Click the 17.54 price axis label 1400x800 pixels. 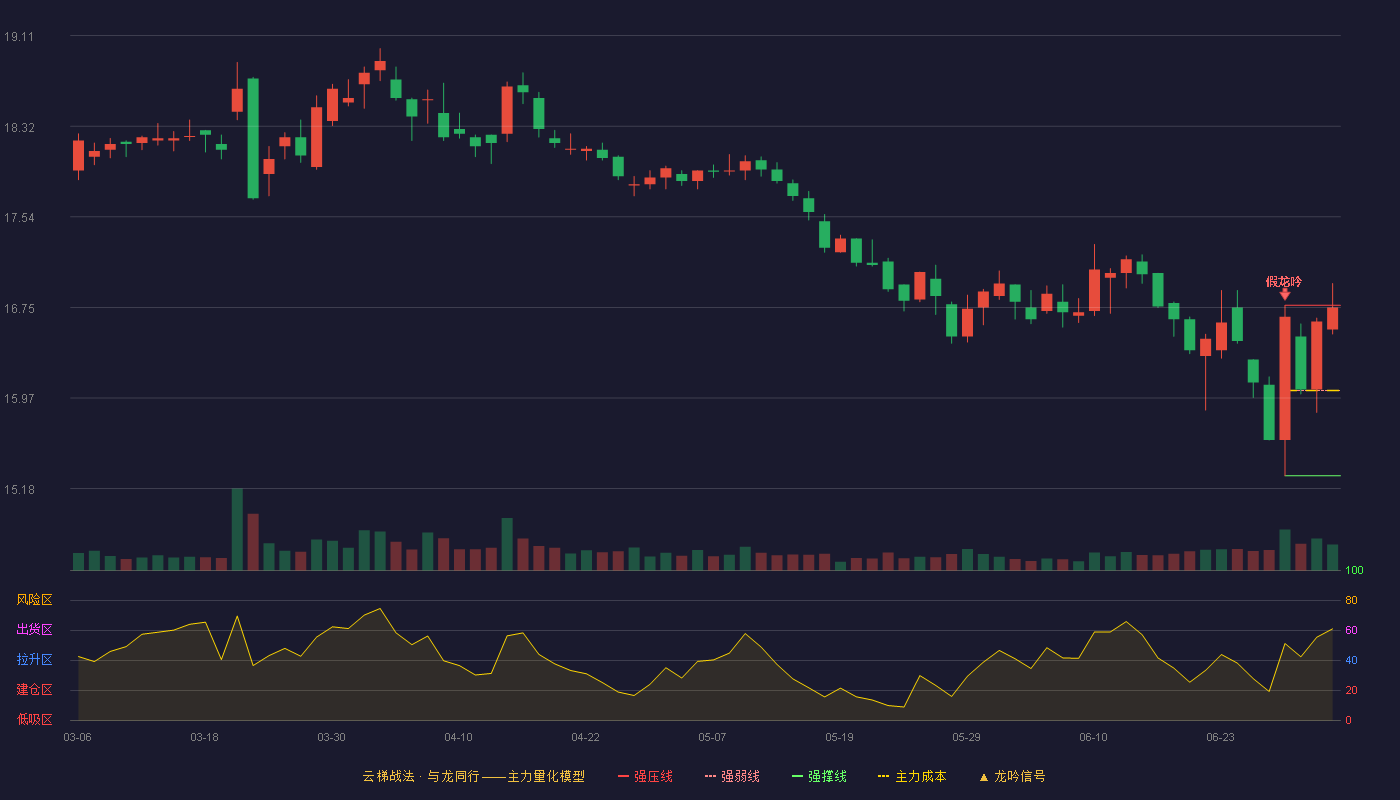[x=19, y=218]
